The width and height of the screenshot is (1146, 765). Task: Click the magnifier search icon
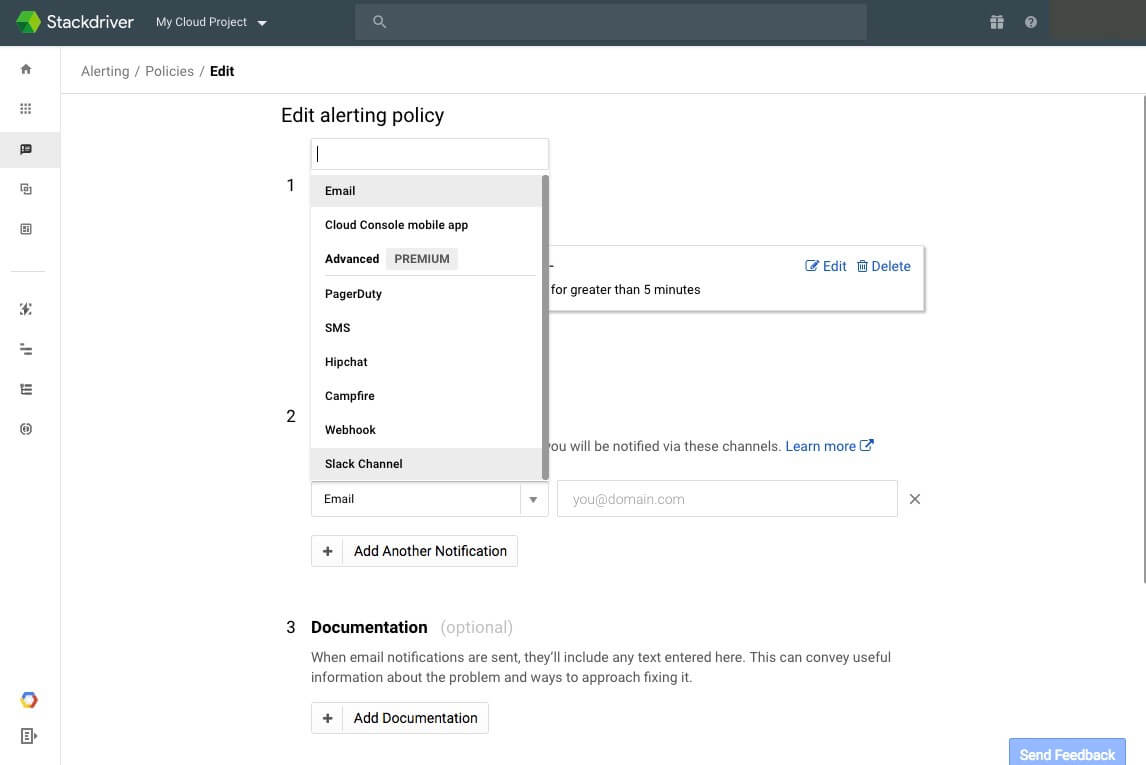click(x=379, y=22)
